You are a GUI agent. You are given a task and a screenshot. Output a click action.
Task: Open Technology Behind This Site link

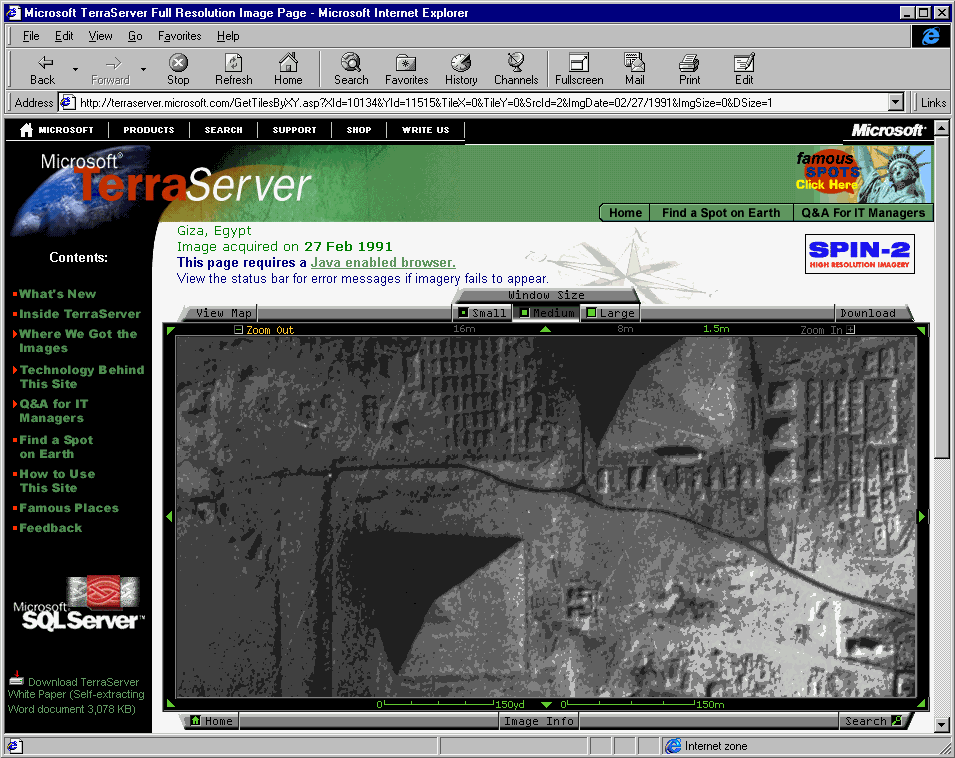pos(82,377)
